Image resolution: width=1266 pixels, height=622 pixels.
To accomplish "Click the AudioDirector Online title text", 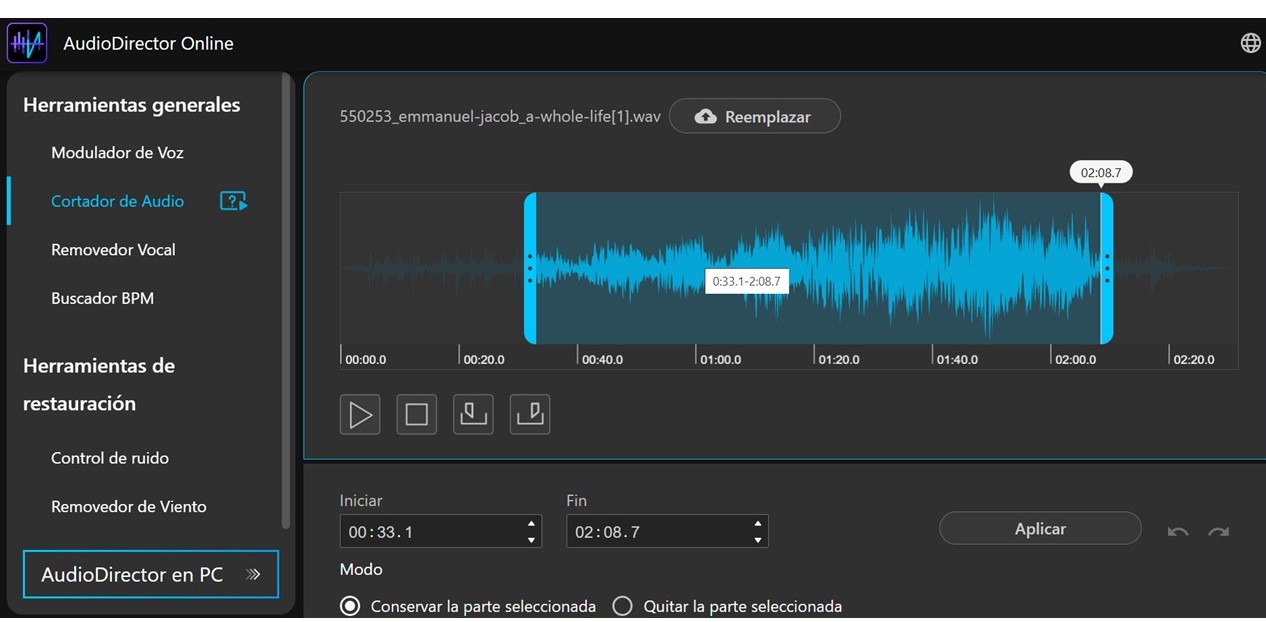I will 148,43.
